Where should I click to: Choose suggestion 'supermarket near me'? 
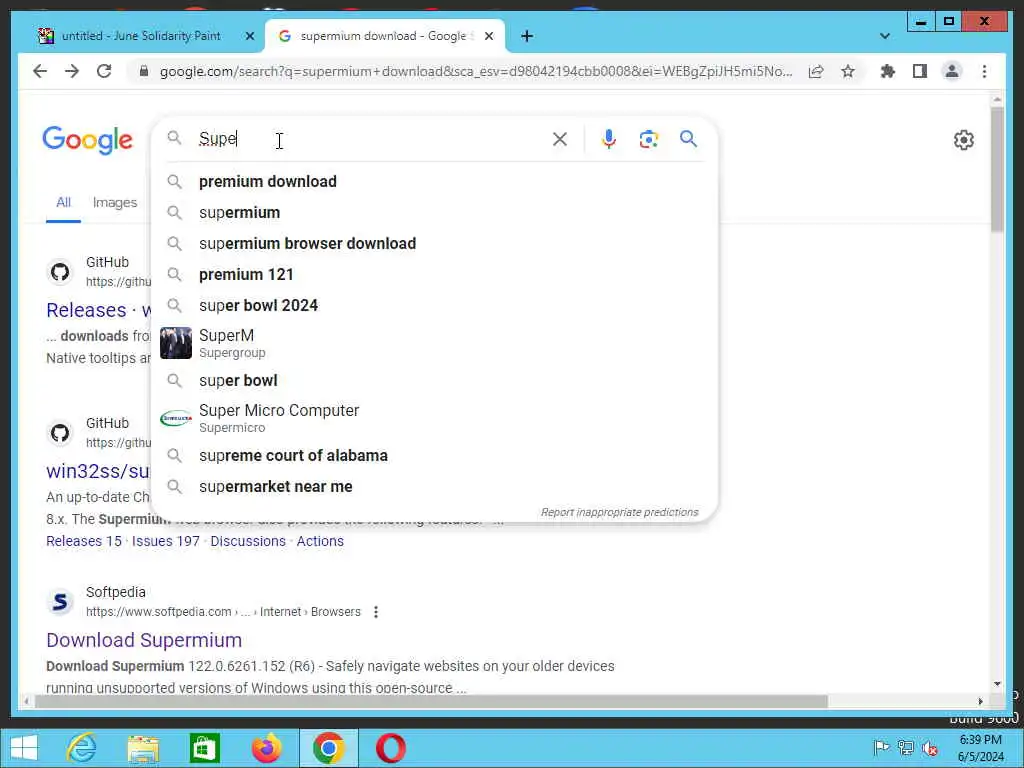point(434,487)
